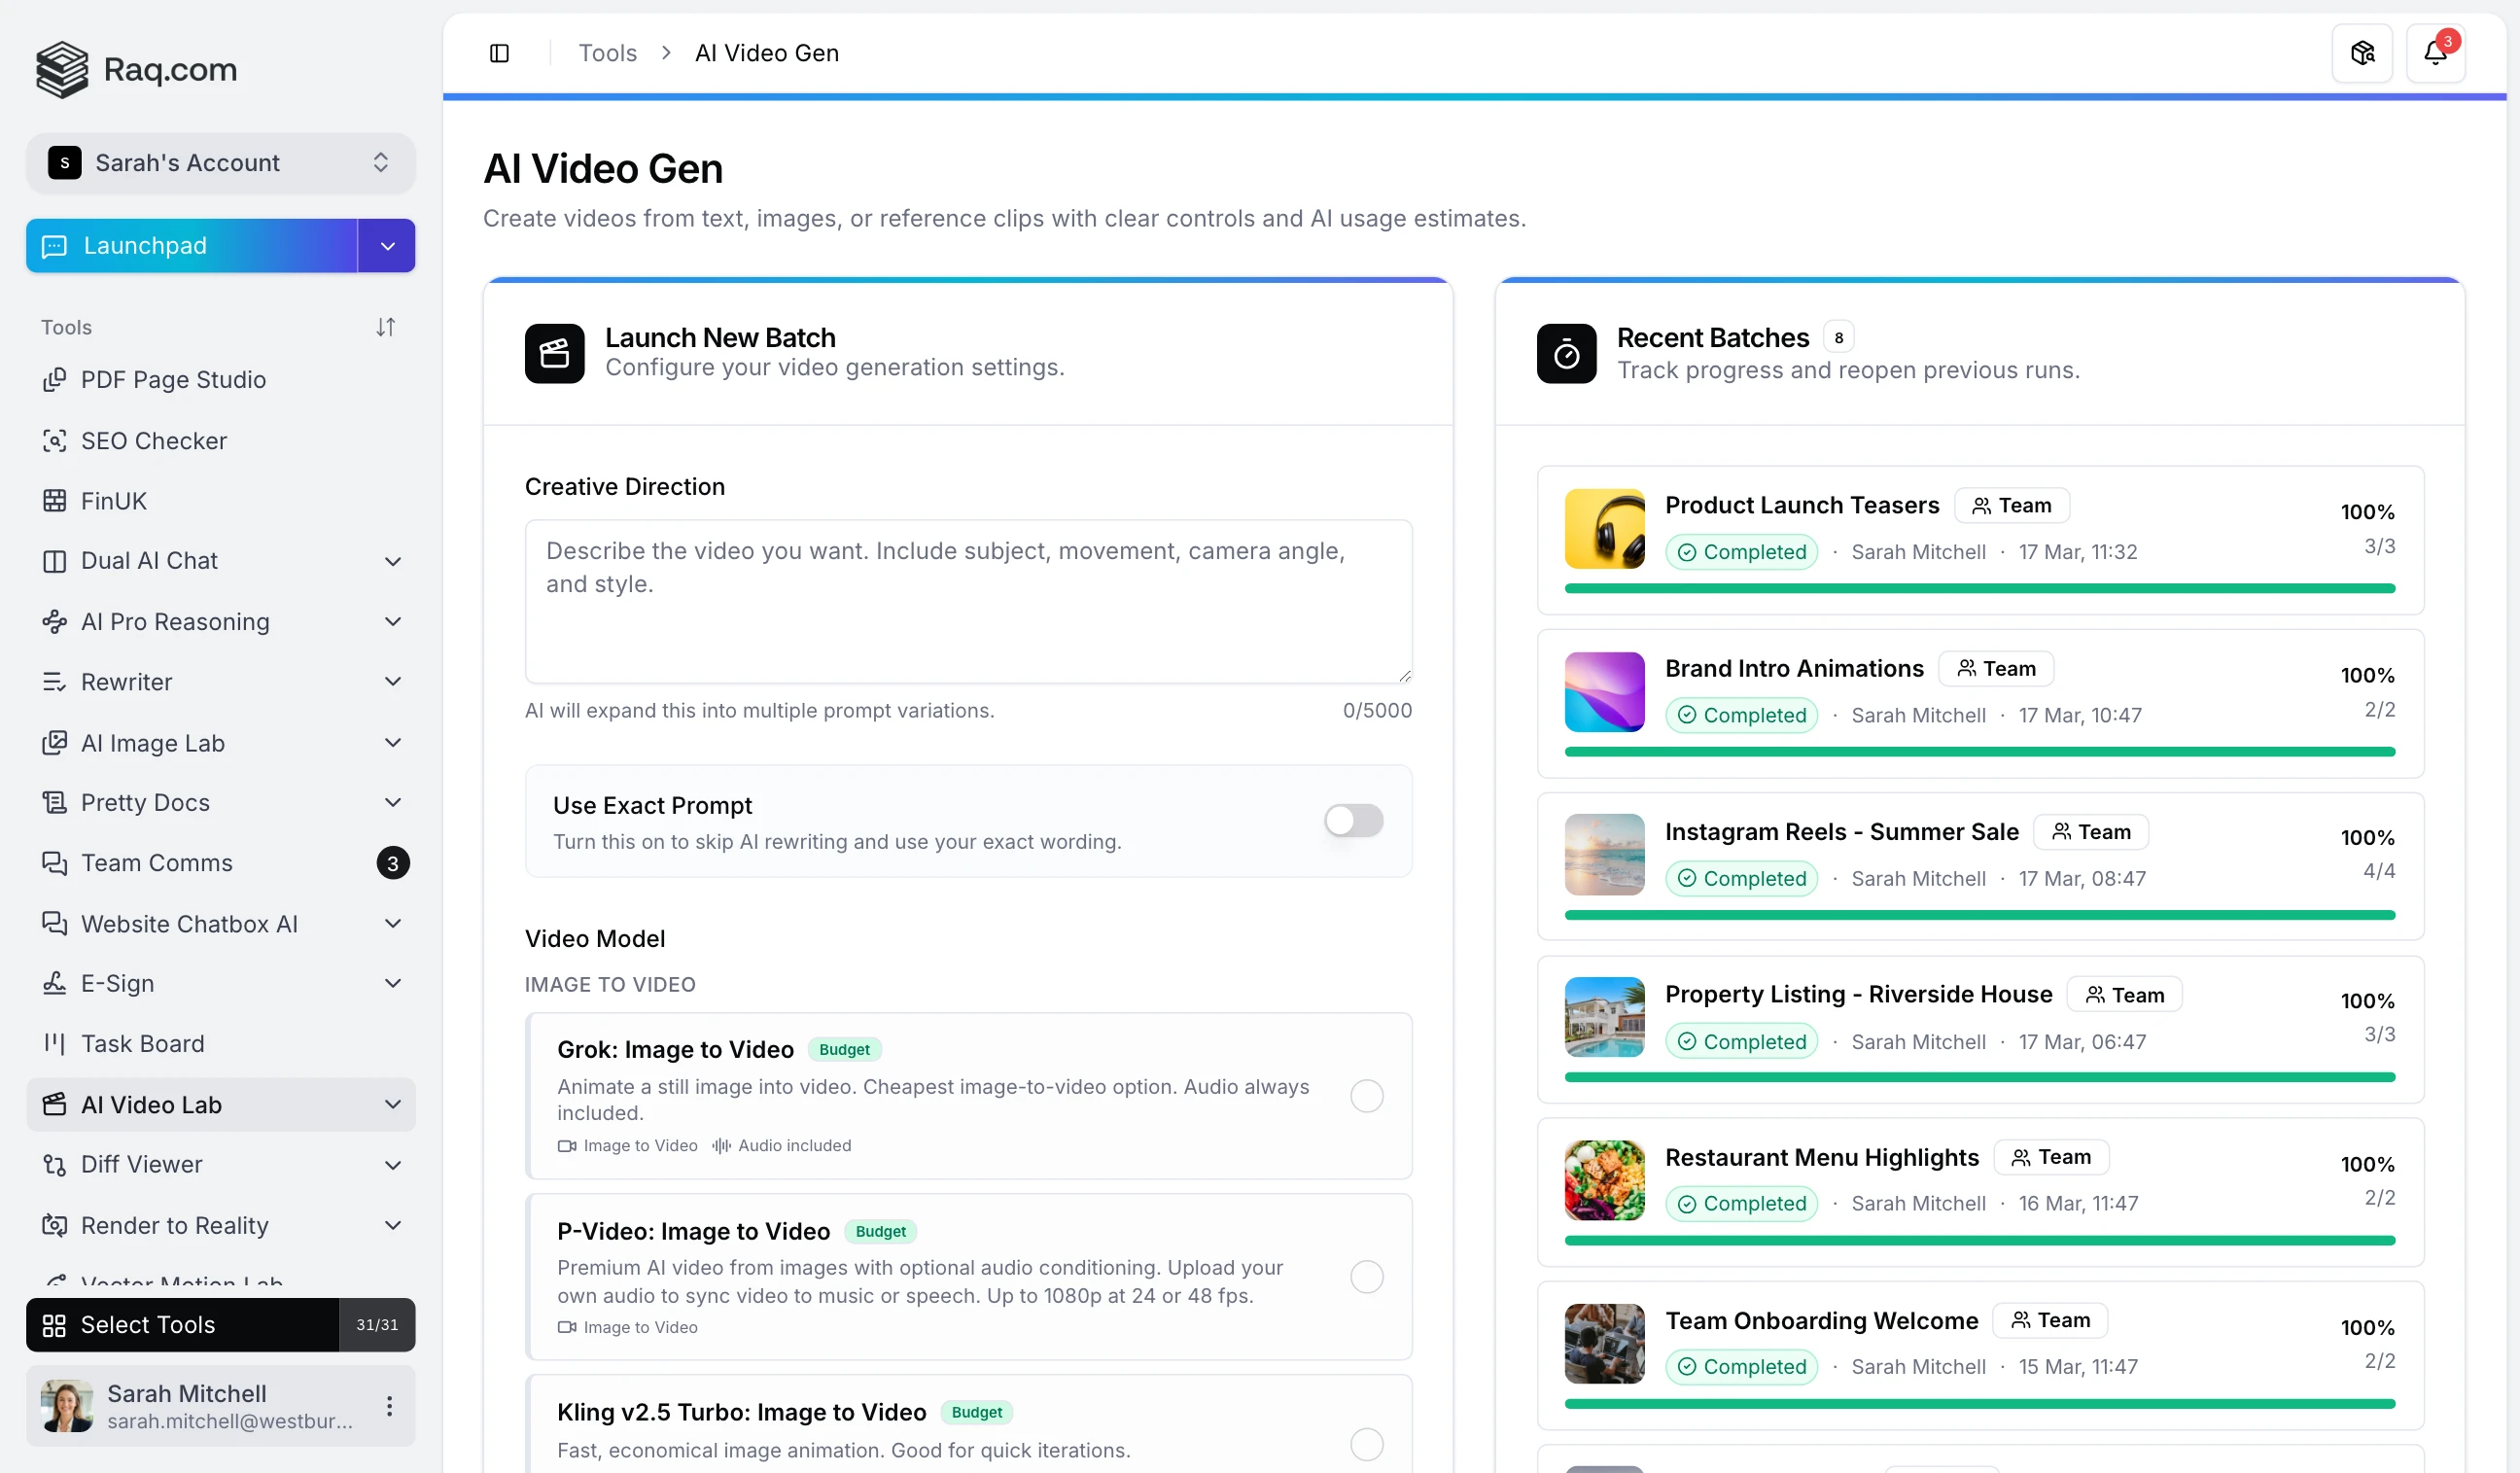Screen dimensions: 2520x1473
Task: Select the E-Sign tool icon
Action: tap(54, 983)
